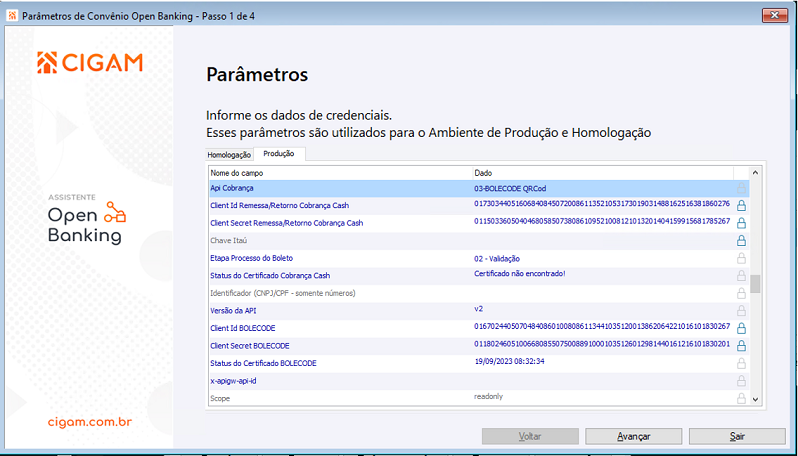798x456 pixels.
Task: Click the v2 version value
Action: pos(478,308)
